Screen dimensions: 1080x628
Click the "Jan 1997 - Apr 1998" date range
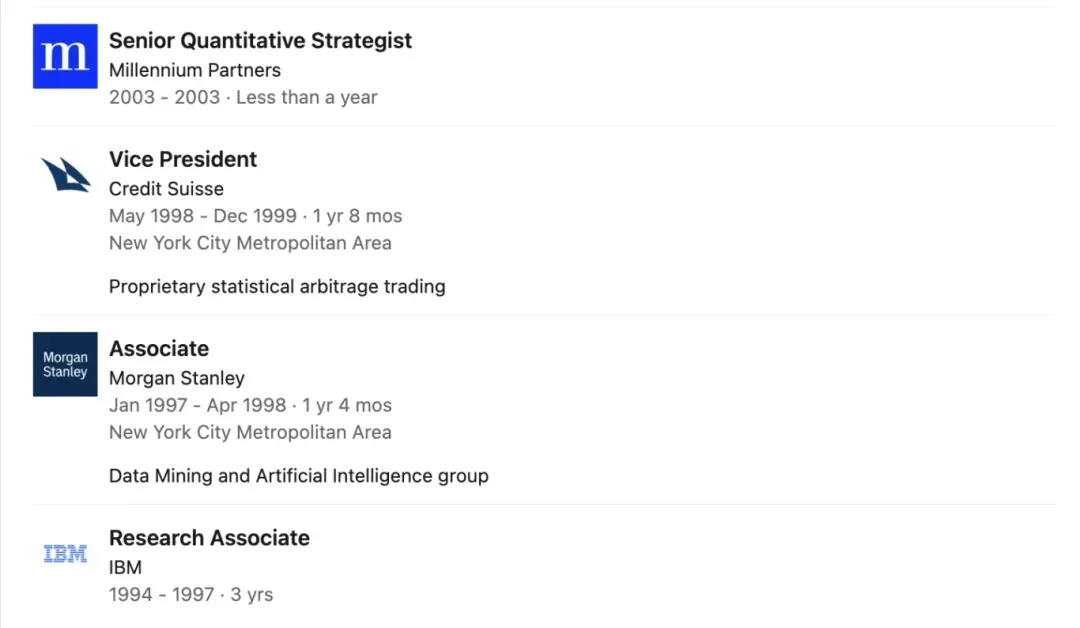(198, 405)
